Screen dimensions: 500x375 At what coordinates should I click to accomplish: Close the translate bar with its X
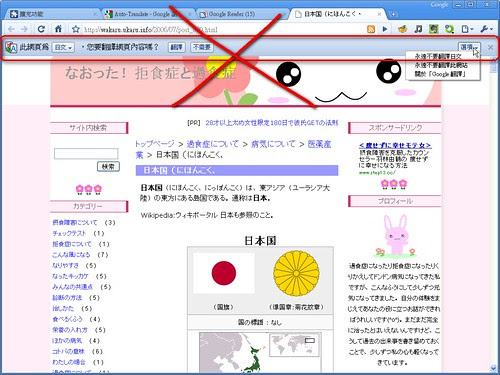[x=491, y=47]
